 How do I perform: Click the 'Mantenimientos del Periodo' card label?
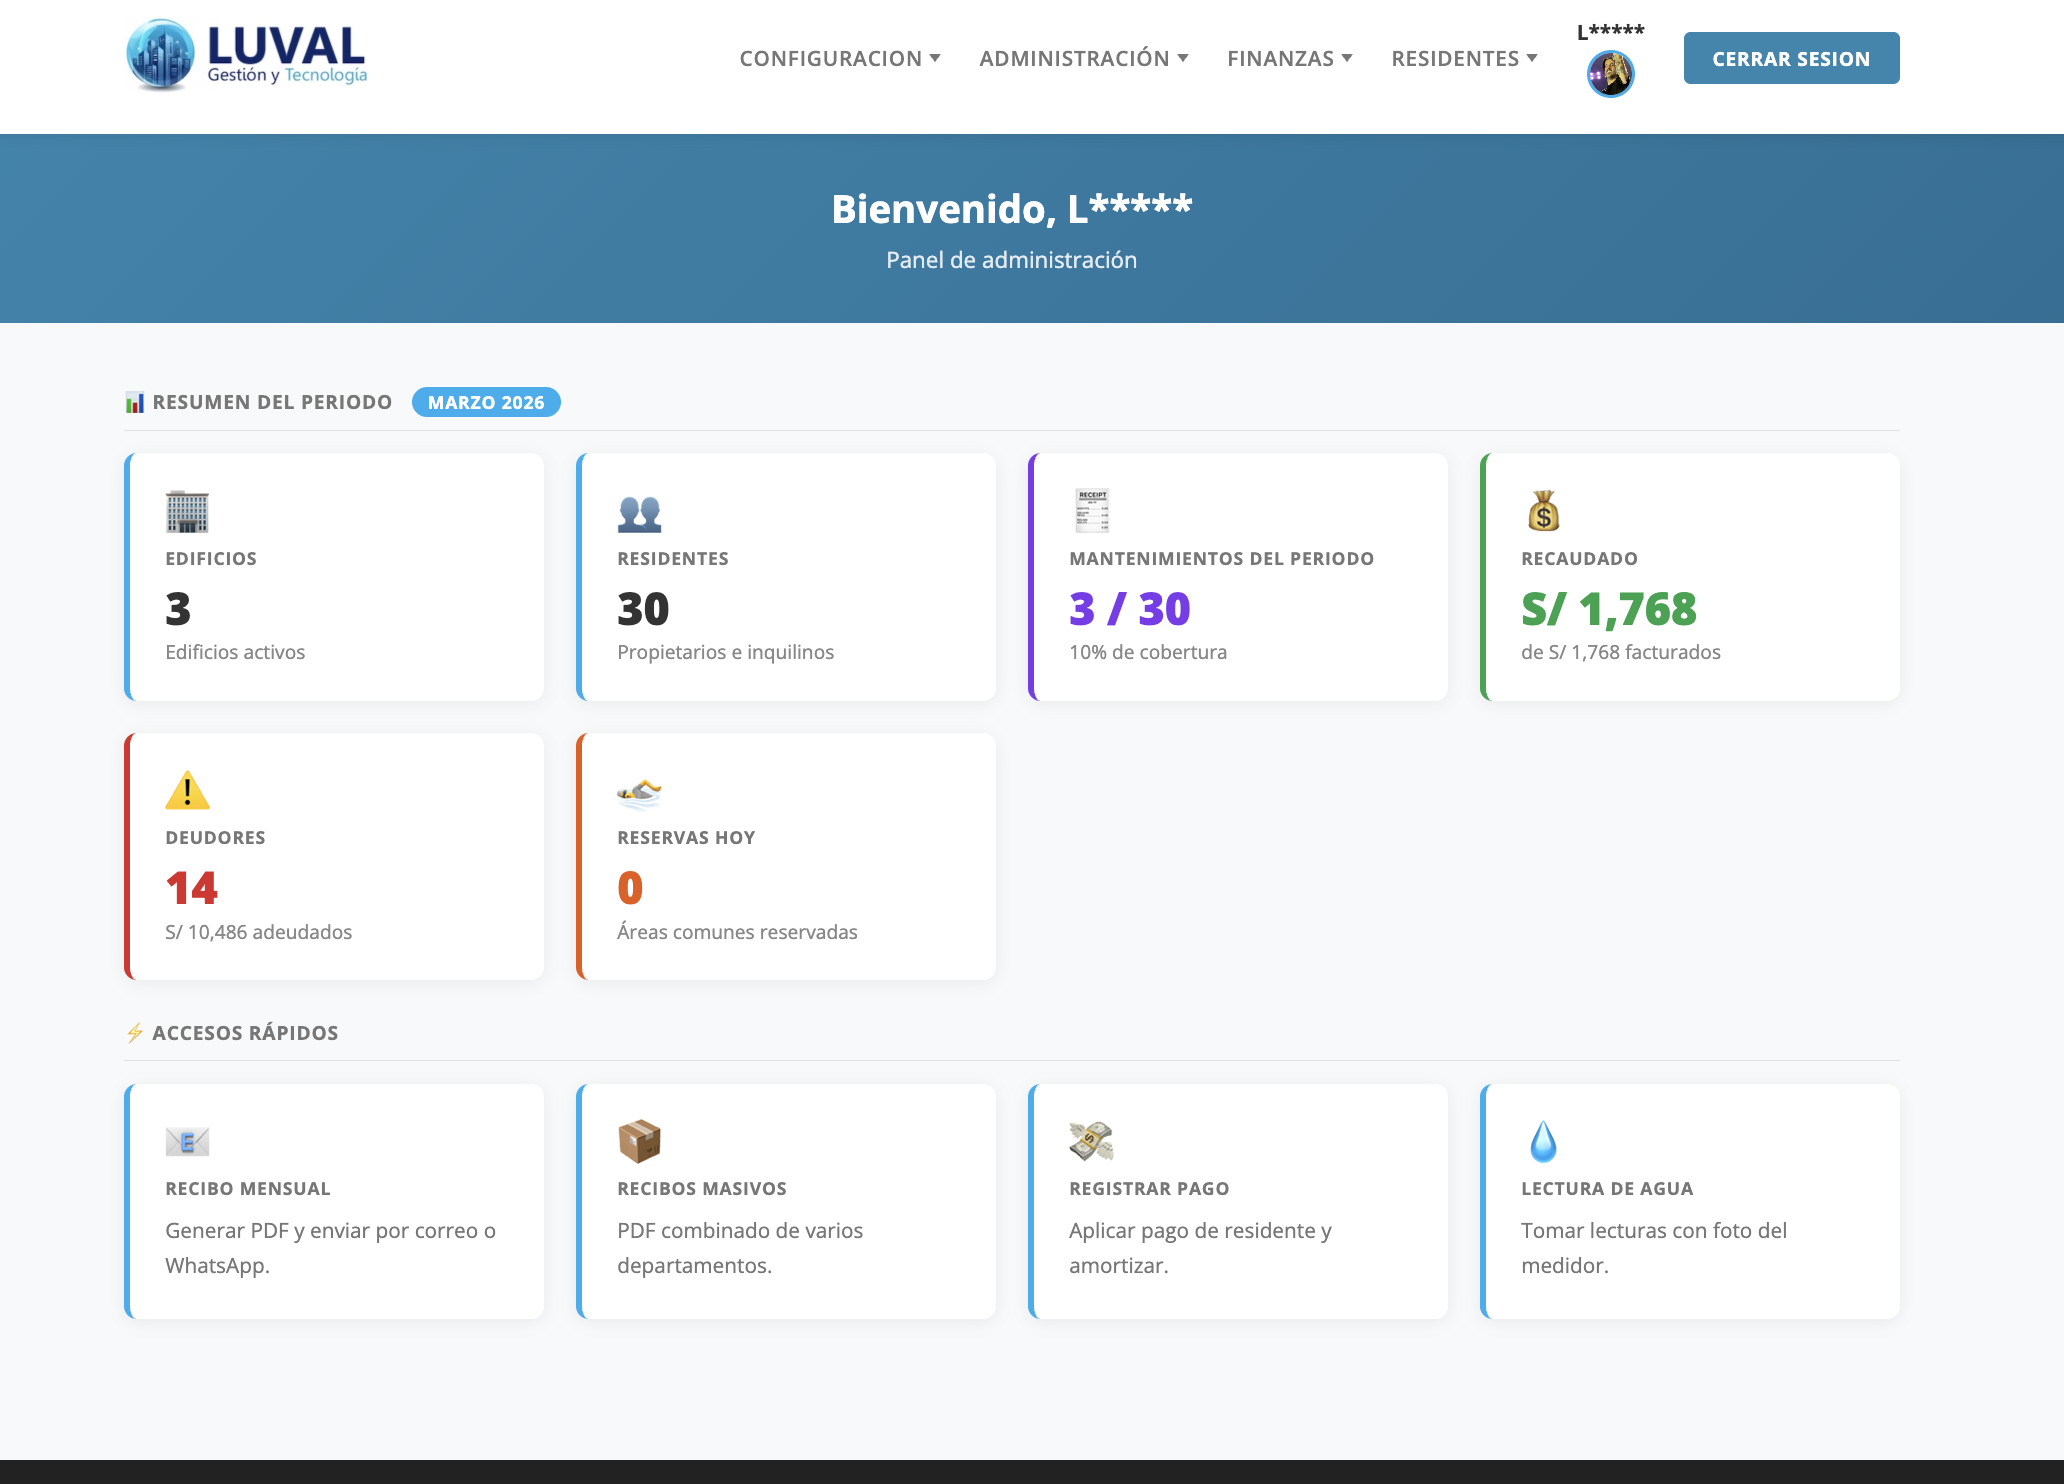click(1221, 559)
